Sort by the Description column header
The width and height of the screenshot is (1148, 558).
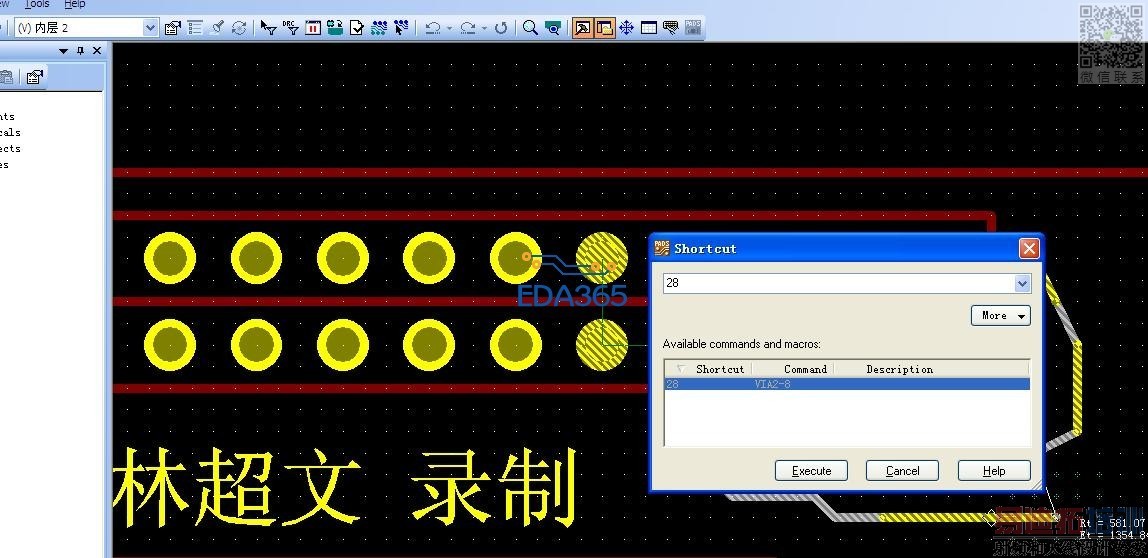click(x=931, y=369)
